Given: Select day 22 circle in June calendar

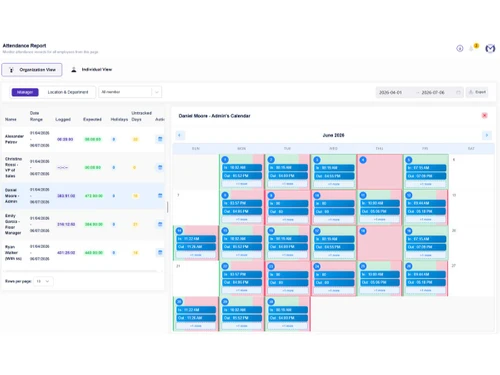Looking at the screenshot, I should click(x=225, y=266).
